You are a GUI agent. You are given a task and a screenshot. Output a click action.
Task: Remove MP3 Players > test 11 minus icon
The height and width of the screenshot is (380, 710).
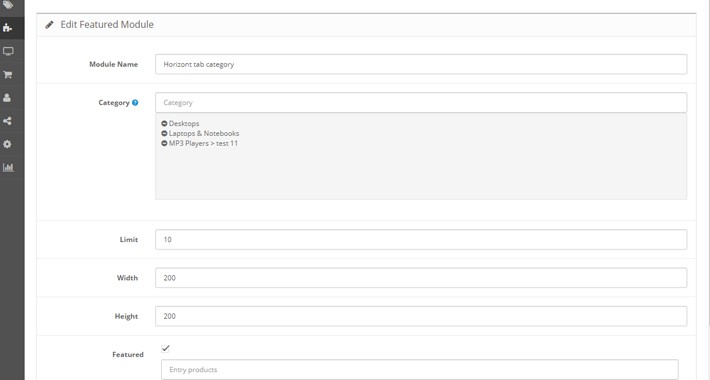[164, 143]
